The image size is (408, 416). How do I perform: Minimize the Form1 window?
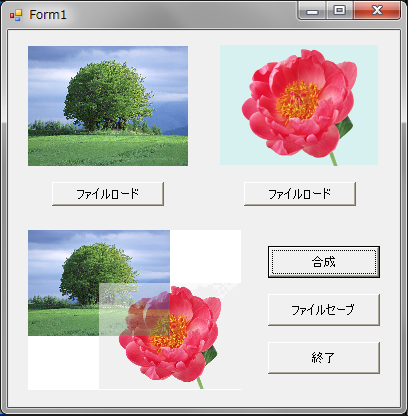tap(312, 11)
